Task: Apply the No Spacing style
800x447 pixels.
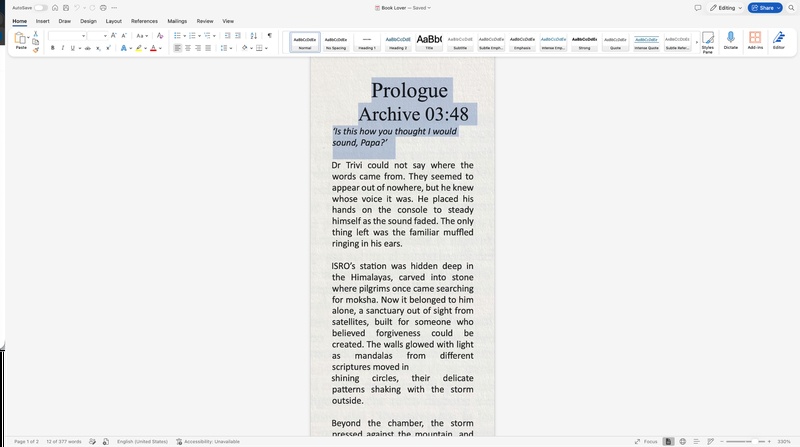Action: [x=336, y=42]
